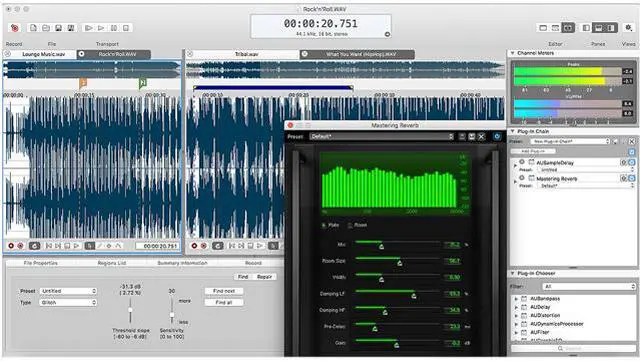Toggle loop button in left editor transport
Image resolution: width=640 pixels, height=361 pixels.
click(x=34, y=246)
